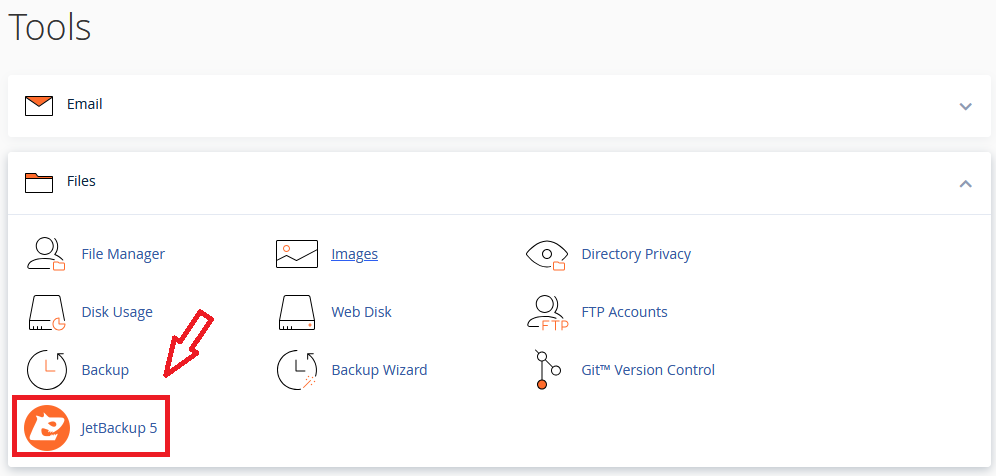This screenshot has width=996, height=476.
Task: Open the Backup Wizard link
Action: 379,370
